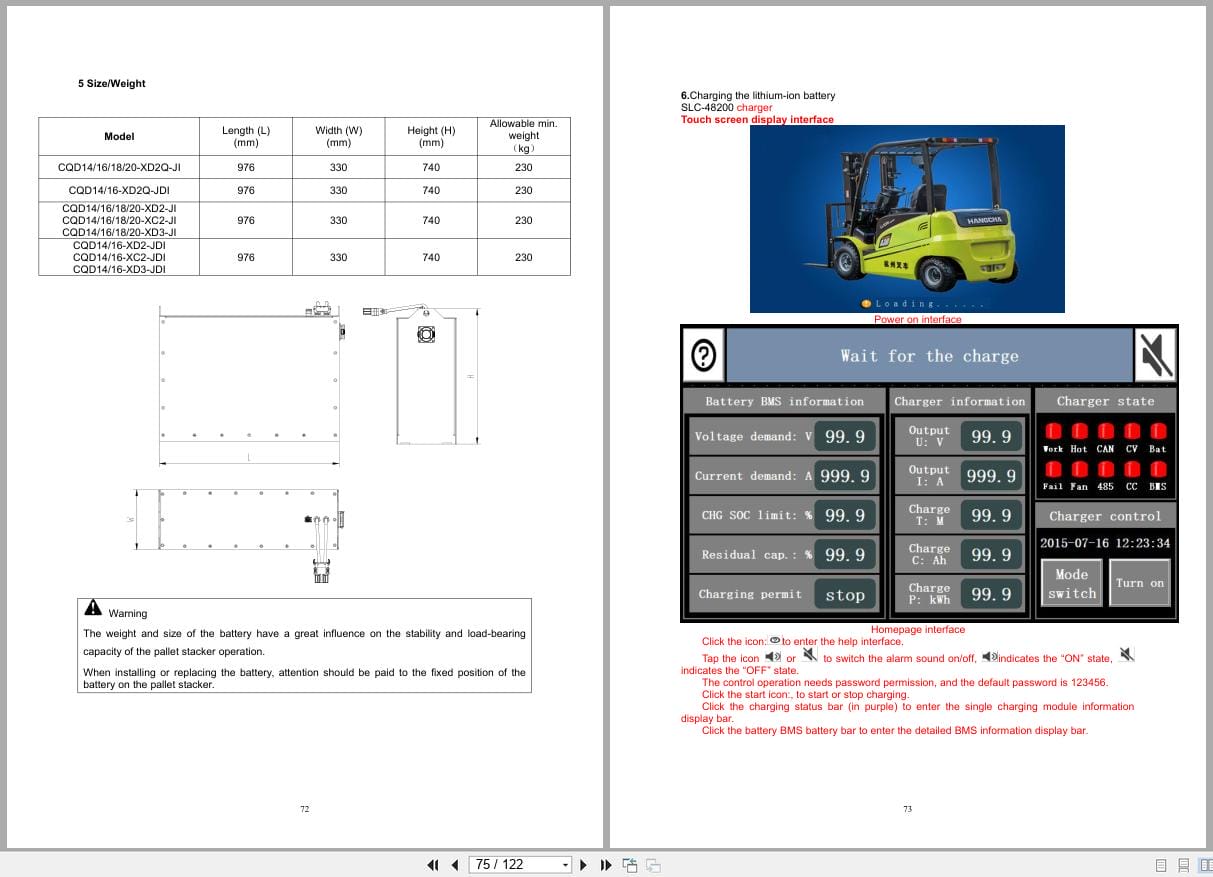Toggle the two-page book view mode
1213x877 pixels.
click(x=1206, y=864)
